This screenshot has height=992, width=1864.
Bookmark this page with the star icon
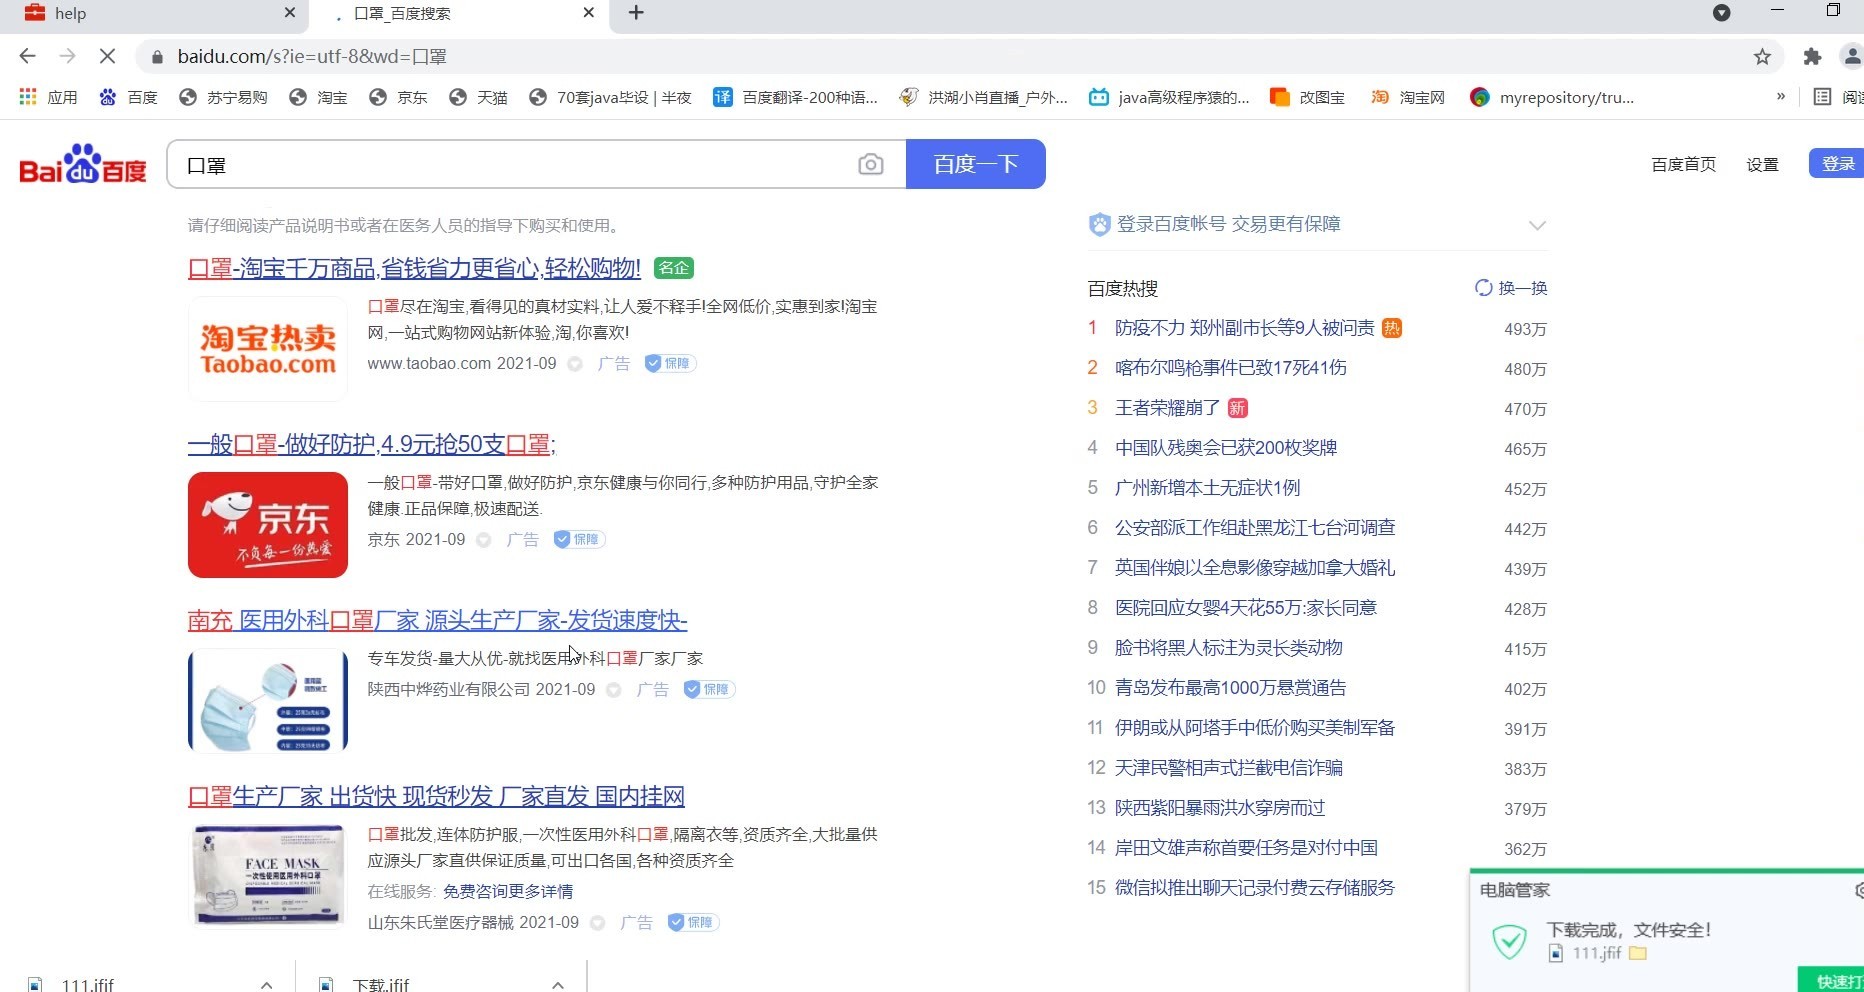[1762, 57]
